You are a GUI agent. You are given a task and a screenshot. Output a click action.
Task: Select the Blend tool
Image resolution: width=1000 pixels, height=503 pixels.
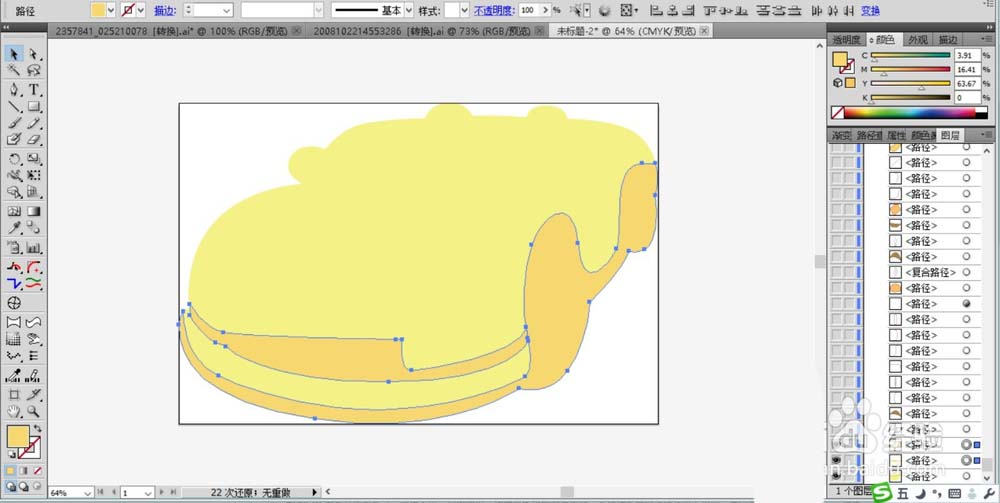coord(34,228)
